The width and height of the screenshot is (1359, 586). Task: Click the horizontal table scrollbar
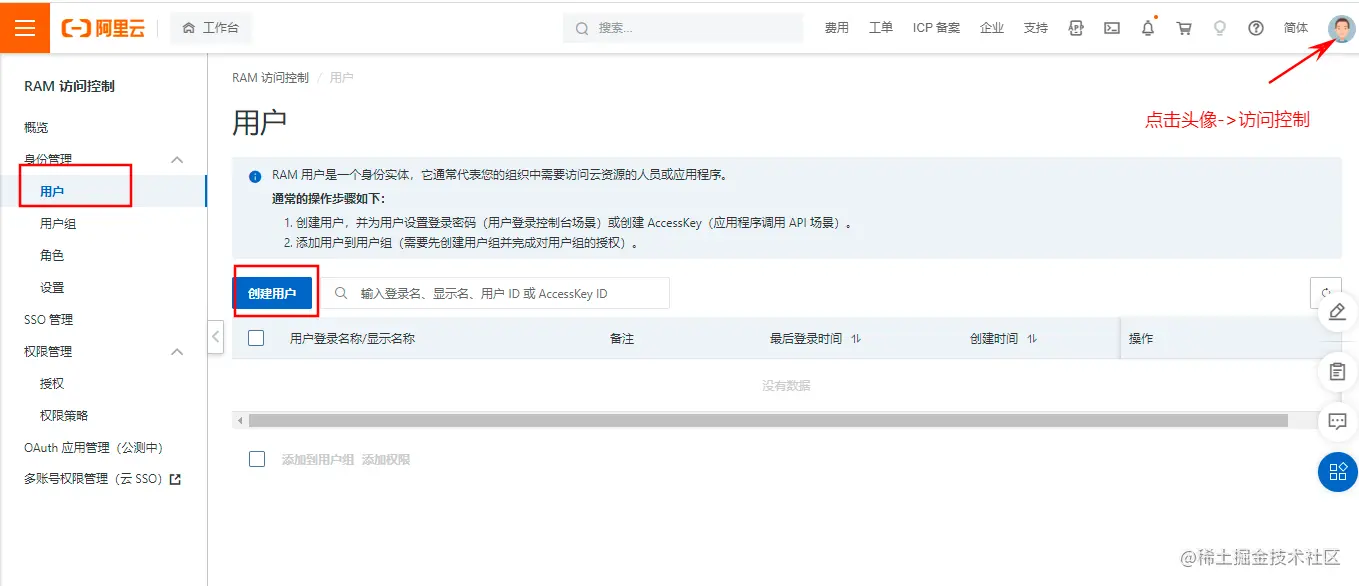coord(768,421)
